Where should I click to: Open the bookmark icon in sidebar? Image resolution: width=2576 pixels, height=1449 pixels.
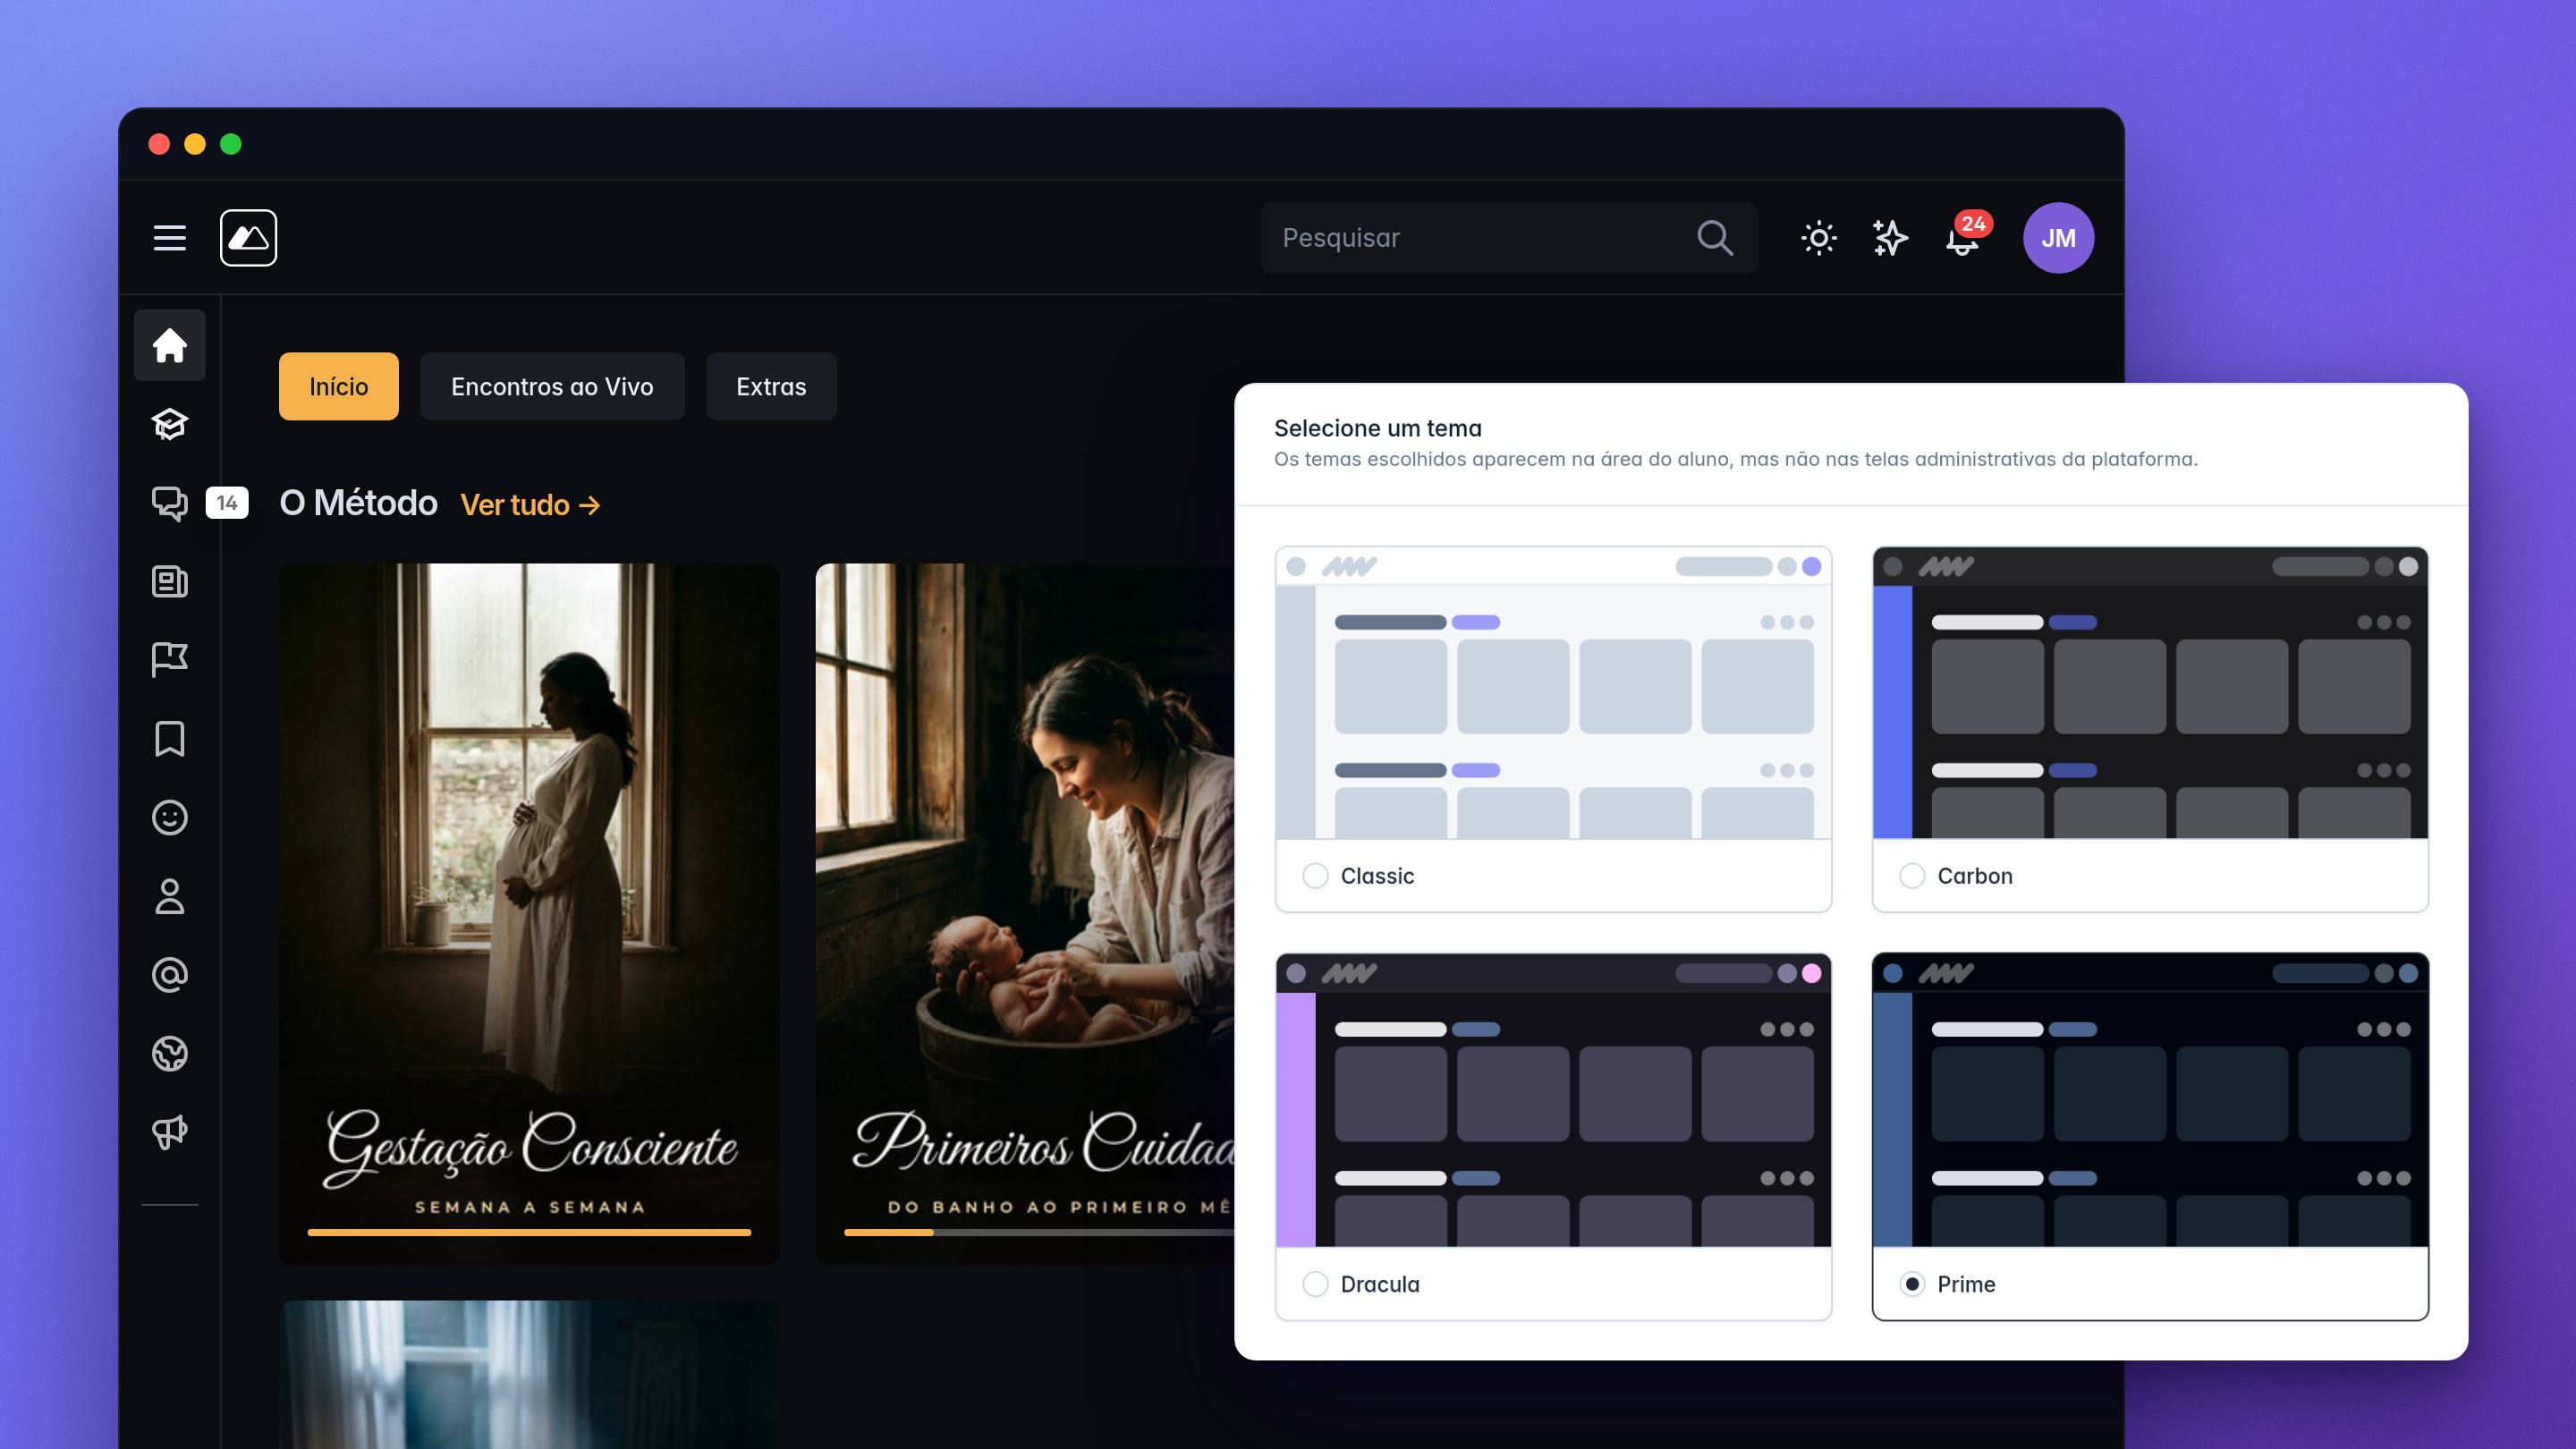170,739
